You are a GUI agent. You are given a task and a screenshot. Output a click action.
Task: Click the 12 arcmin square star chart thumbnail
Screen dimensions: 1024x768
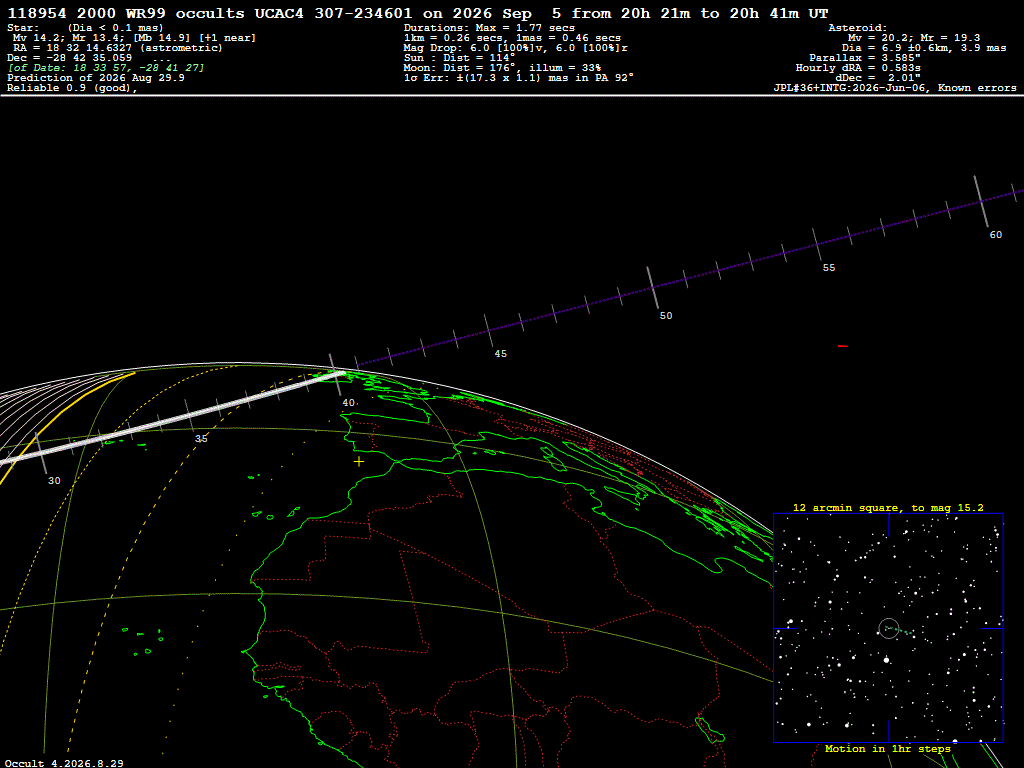888,628
